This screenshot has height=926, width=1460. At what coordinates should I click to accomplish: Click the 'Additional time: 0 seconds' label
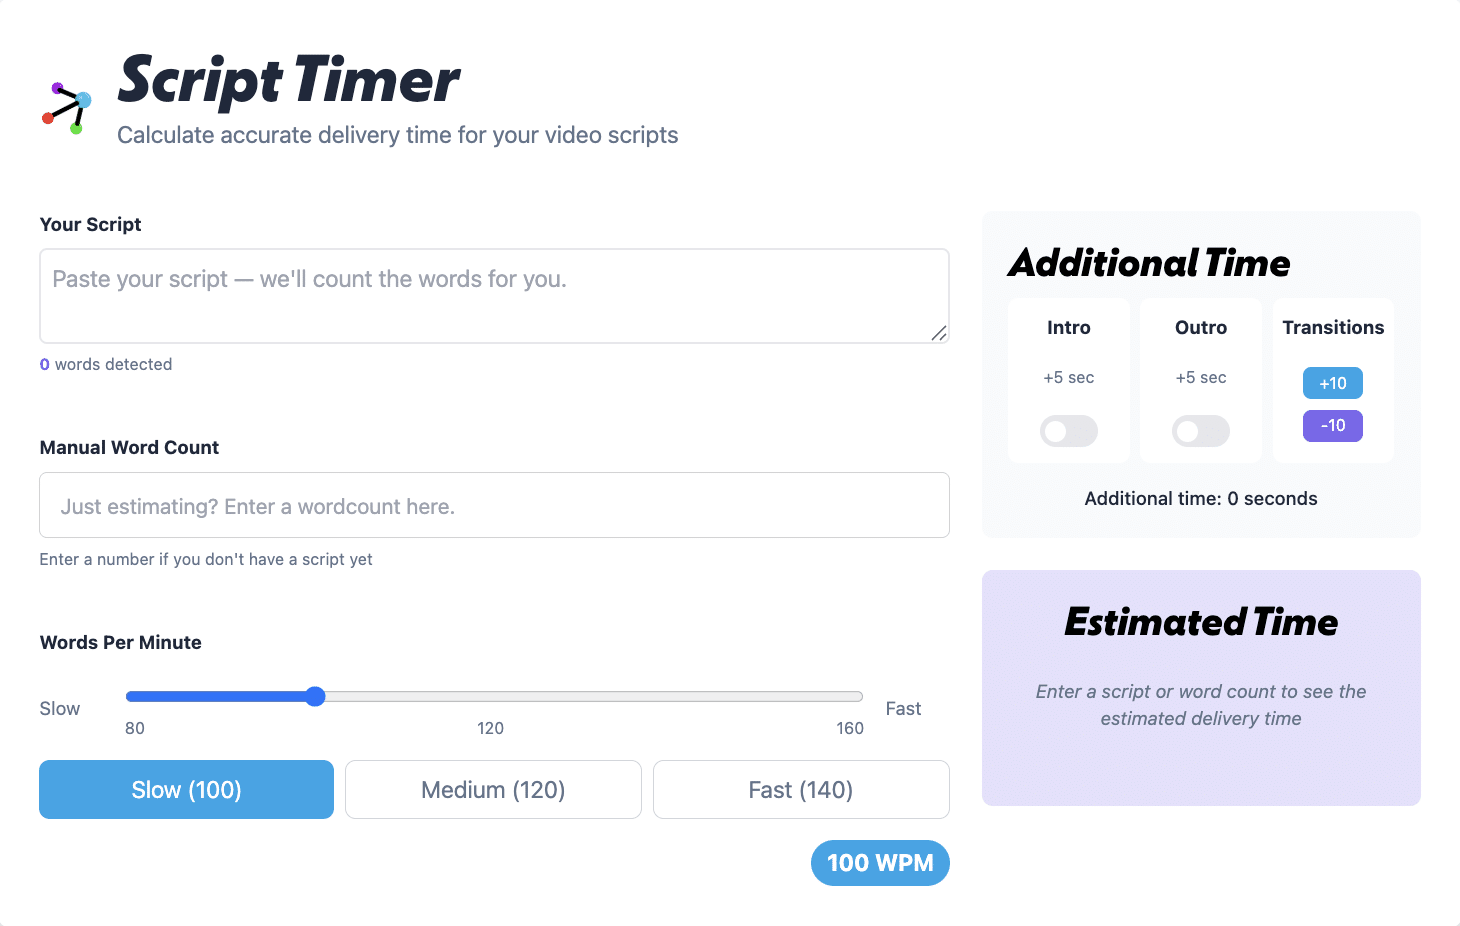tap(1200, 498)
